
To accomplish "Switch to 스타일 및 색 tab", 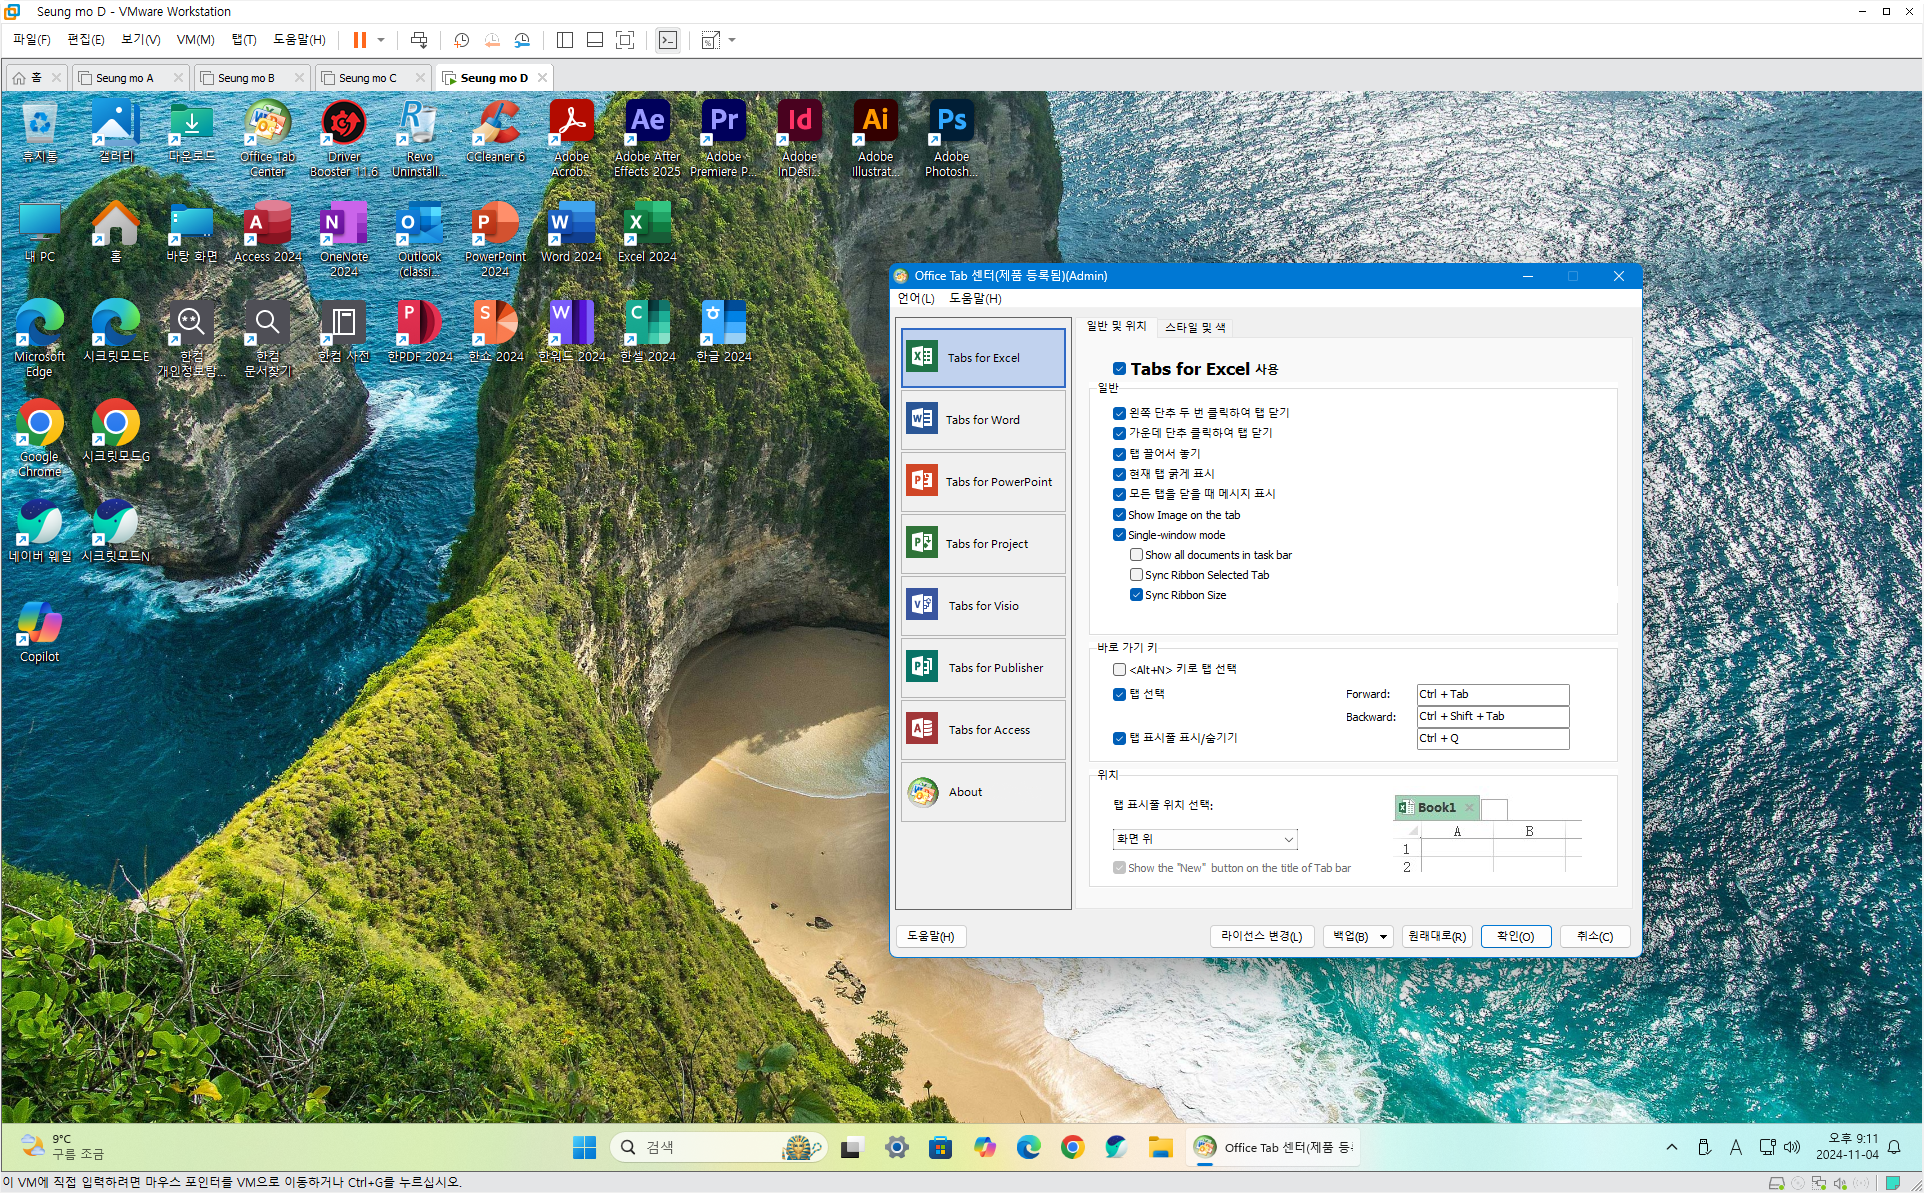I will coord(1194,327).
